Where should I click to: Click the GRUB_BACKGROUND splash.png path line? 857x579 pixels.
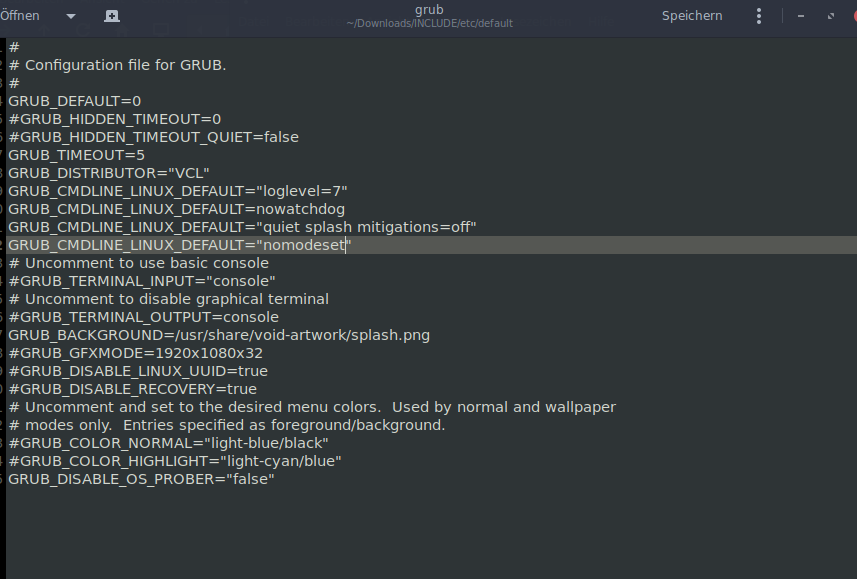219,335
